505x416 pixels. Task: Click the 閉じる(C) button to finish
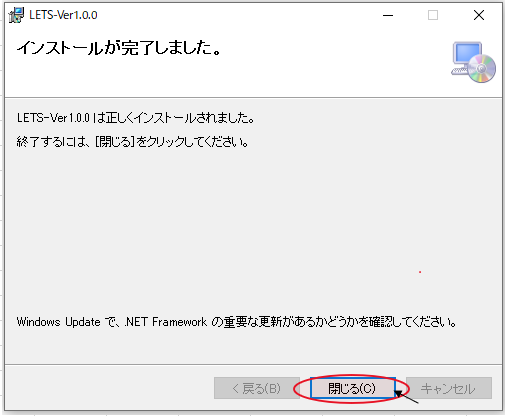pos(352,388)
